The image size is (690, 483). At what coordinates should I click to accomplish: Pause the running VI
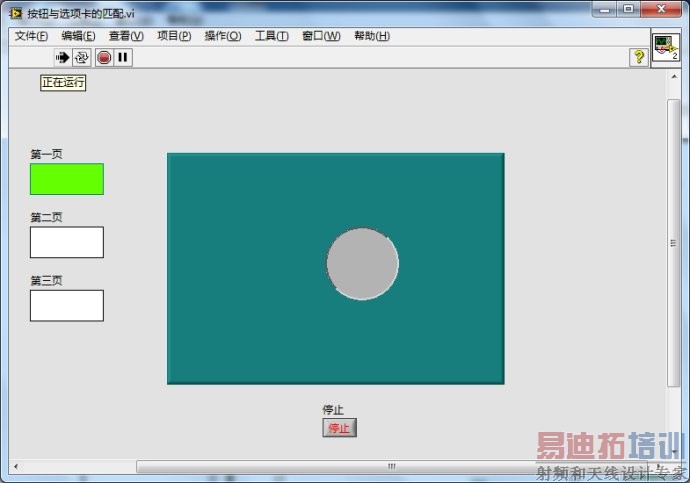point(123,57)
